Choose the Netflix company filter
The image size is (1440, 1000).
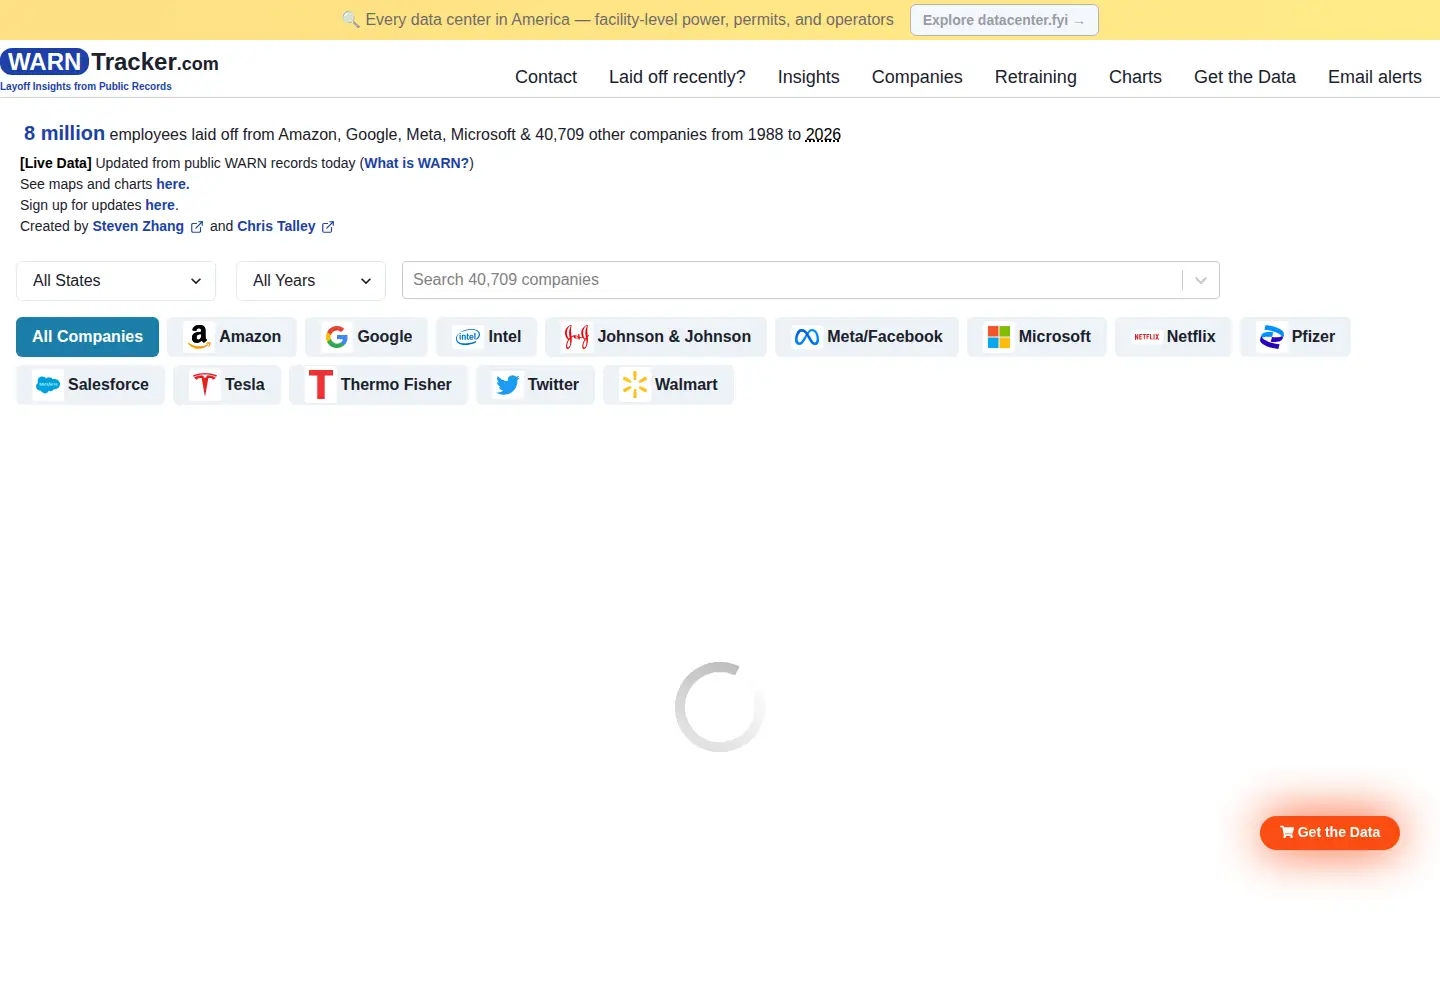tap(1174, 337)
